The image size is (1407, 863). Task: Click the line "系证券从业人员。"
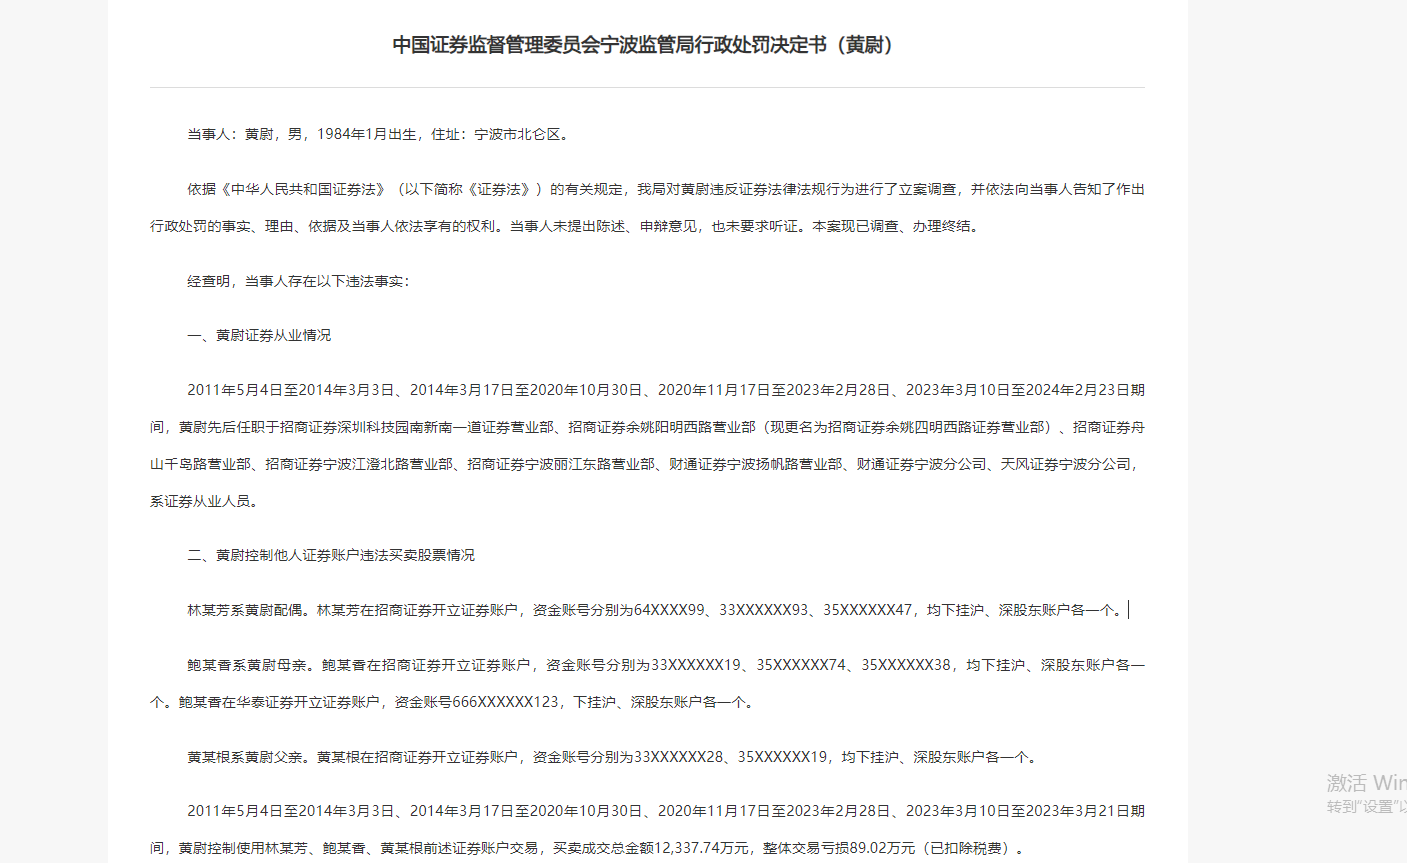click(207, 501)
